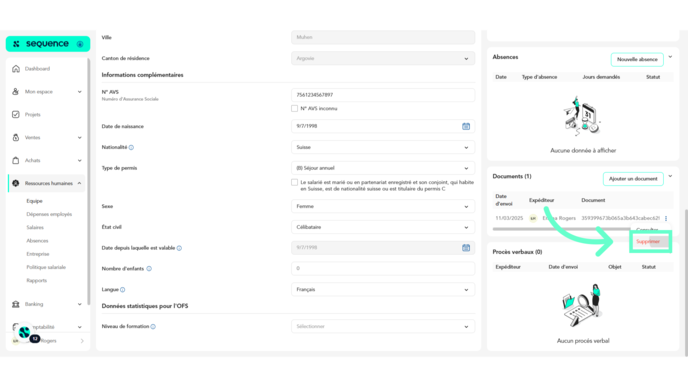Click the Mon espace person icon
This screenshot has height=387, width=688.
[16, 92]
